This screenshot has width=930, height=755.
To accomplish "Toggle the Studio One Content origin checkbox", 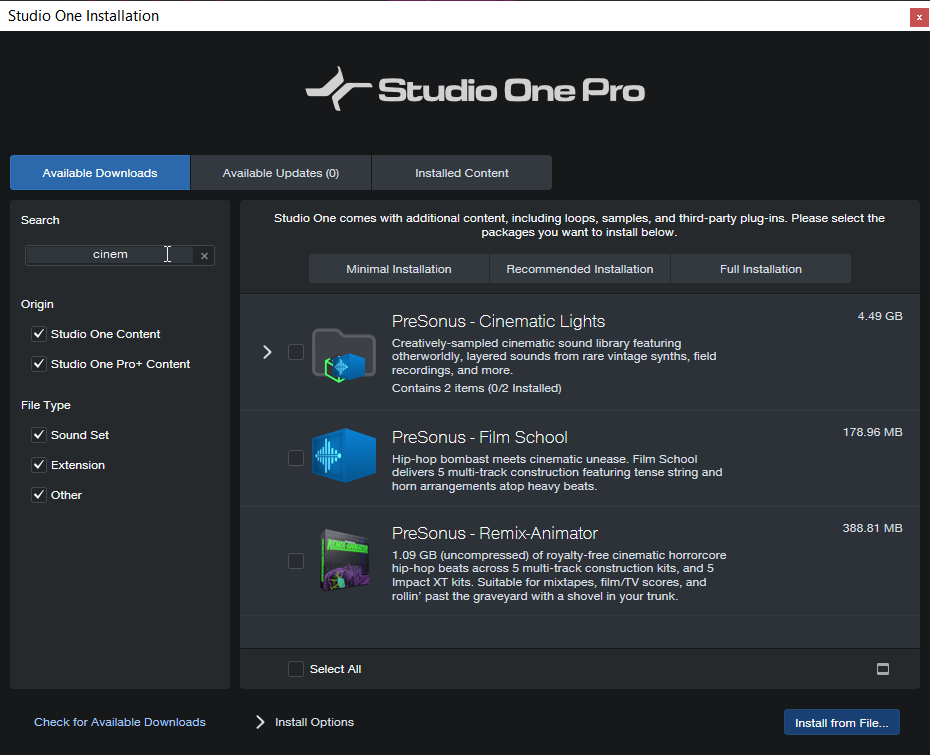I will click(x=39, y=334).
